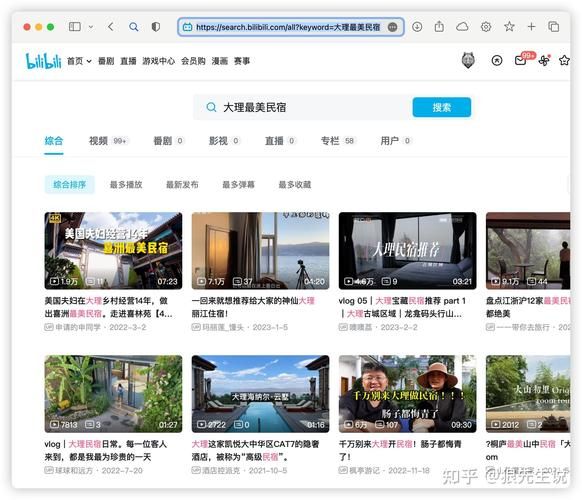Open favorites star icon in bilibili header

coord(564,61)
